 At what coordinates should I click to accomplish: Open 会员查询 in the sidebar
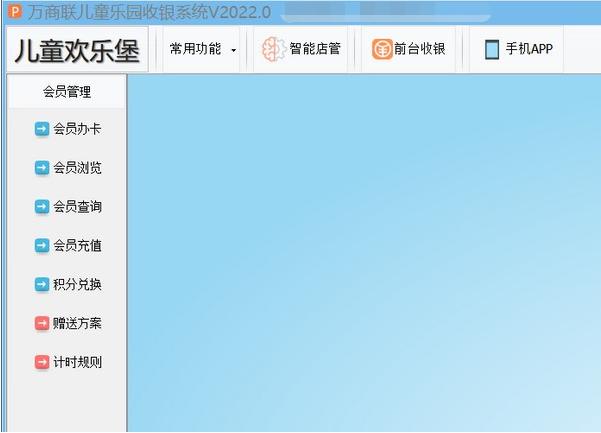(68, 207)
